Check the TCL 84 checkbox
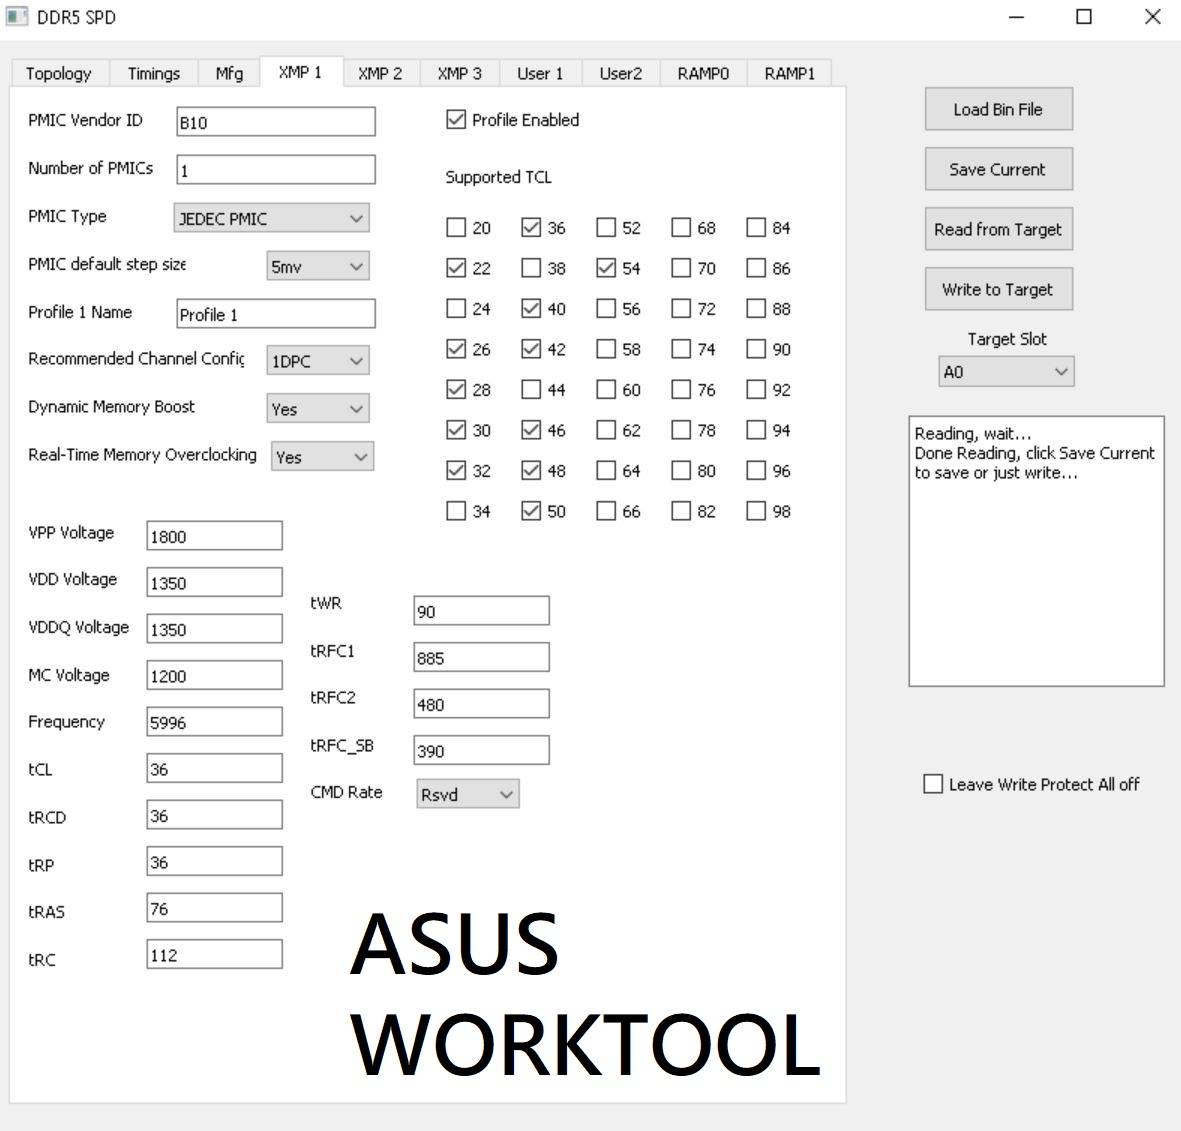 (x=756, y=227)
